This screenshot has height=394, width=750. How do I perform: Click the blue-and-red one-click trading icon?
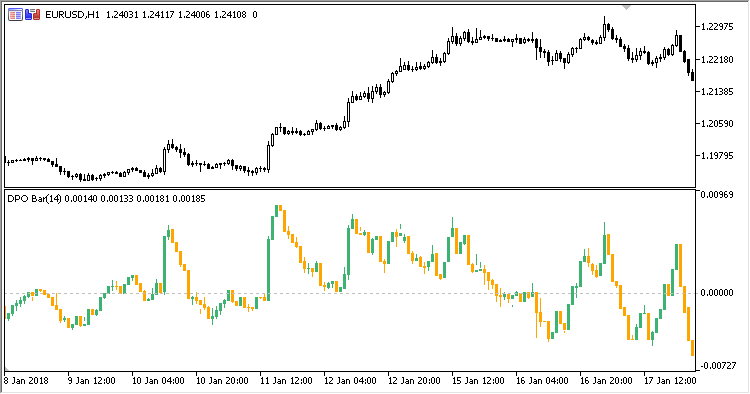point(33,15)
